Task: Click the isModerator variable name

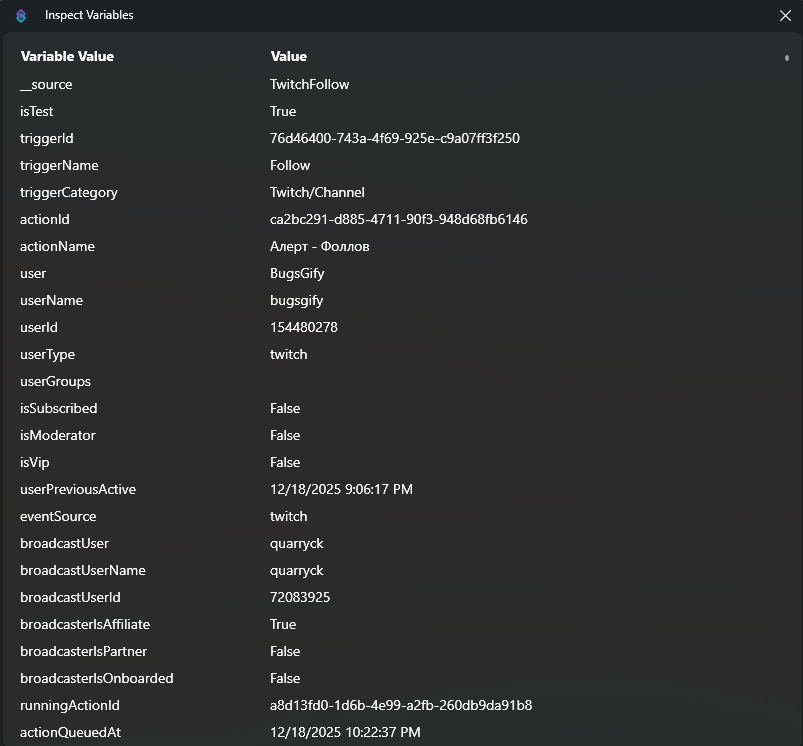Action: click(58, 436)
